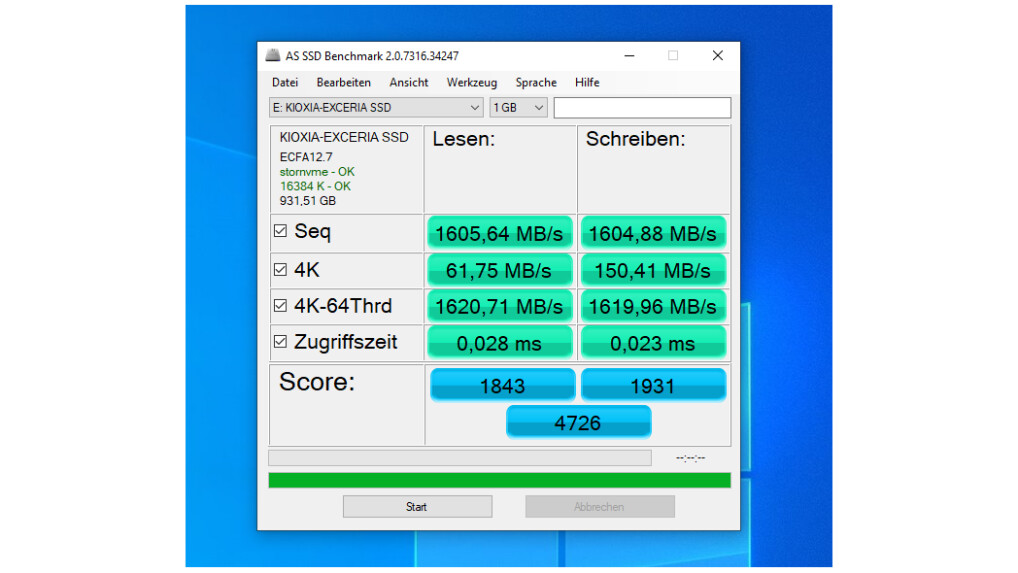Open the Hilfe menu
Viewport: 1018px width, 573px height.
587,82
